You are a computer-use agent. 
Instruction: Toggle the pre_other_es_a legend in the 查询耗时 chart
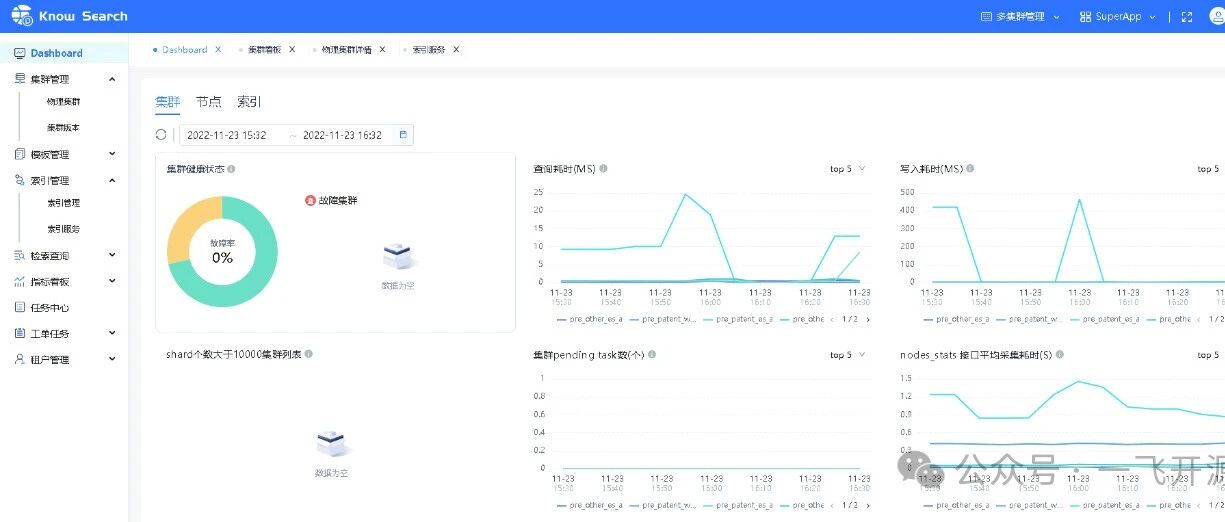pyautogui.click(x=590, y=319)
